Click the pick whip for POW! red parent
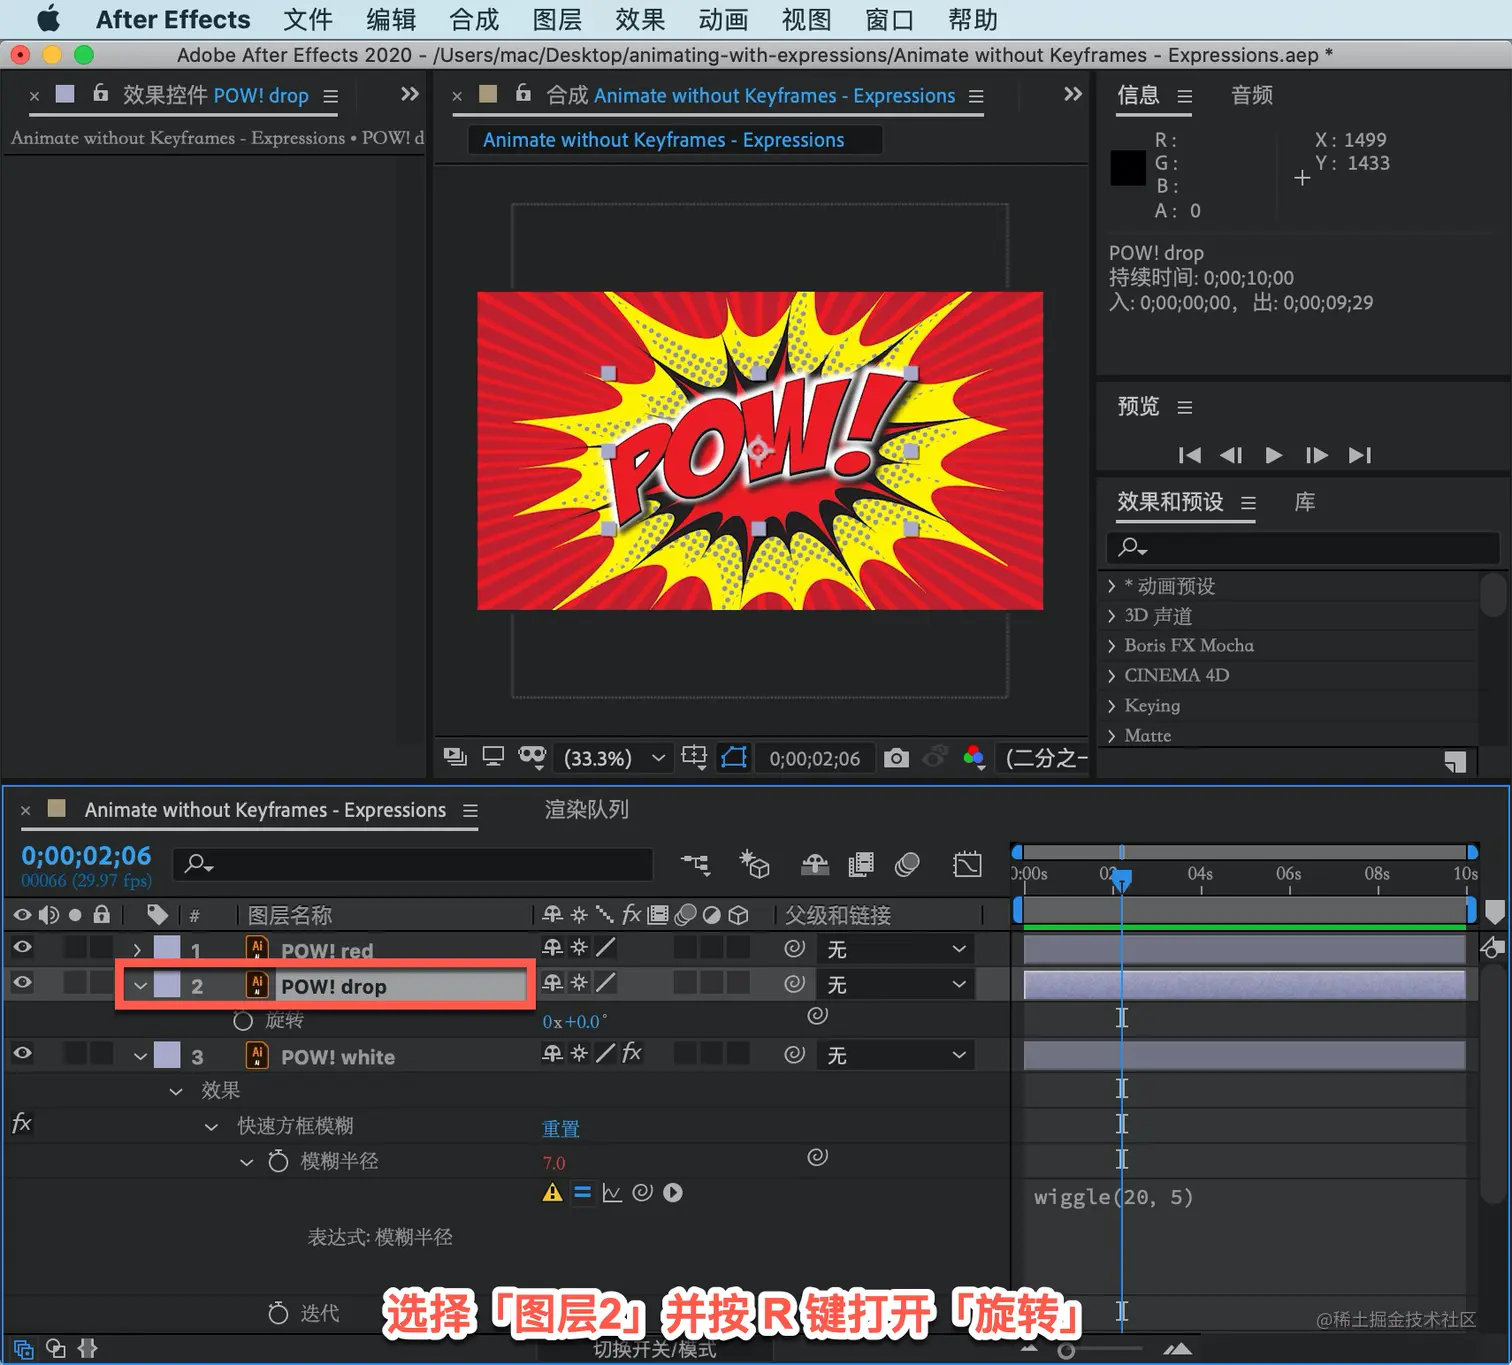Image resolution: width=1512 pixels, height=1365 pixels. (x=795, y=948)
